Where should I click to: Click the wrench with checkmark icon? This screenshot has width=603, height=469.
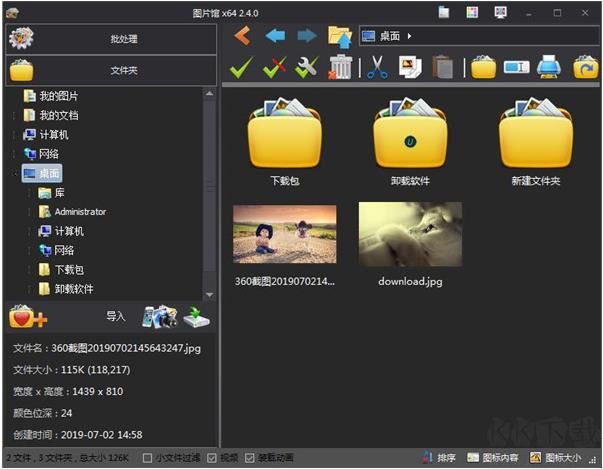[x=306, y=68]
